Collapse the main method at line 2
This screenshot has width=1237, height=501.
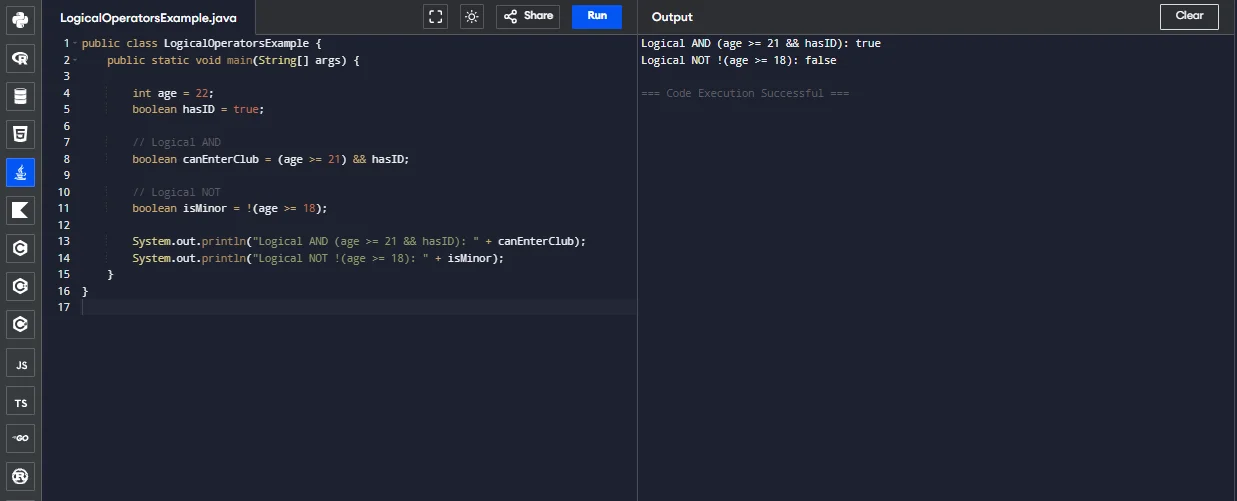point(75,60)
